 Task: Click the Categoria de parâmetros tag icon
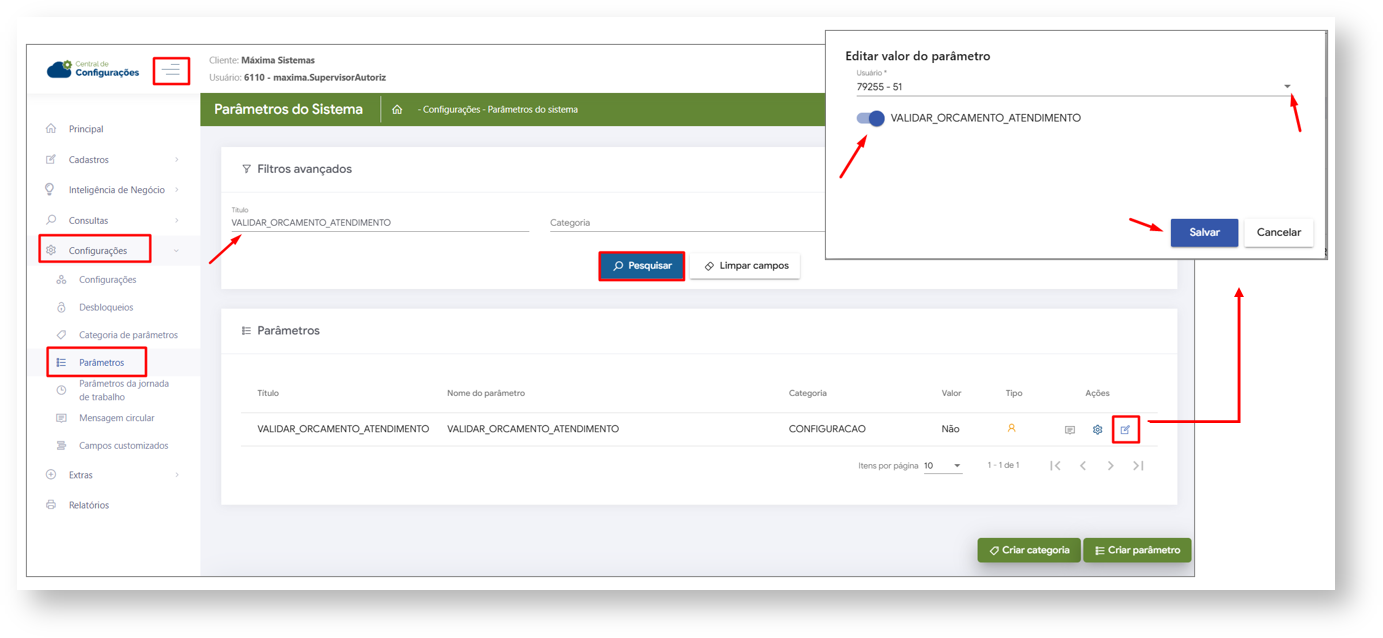(x=61, y=335)
